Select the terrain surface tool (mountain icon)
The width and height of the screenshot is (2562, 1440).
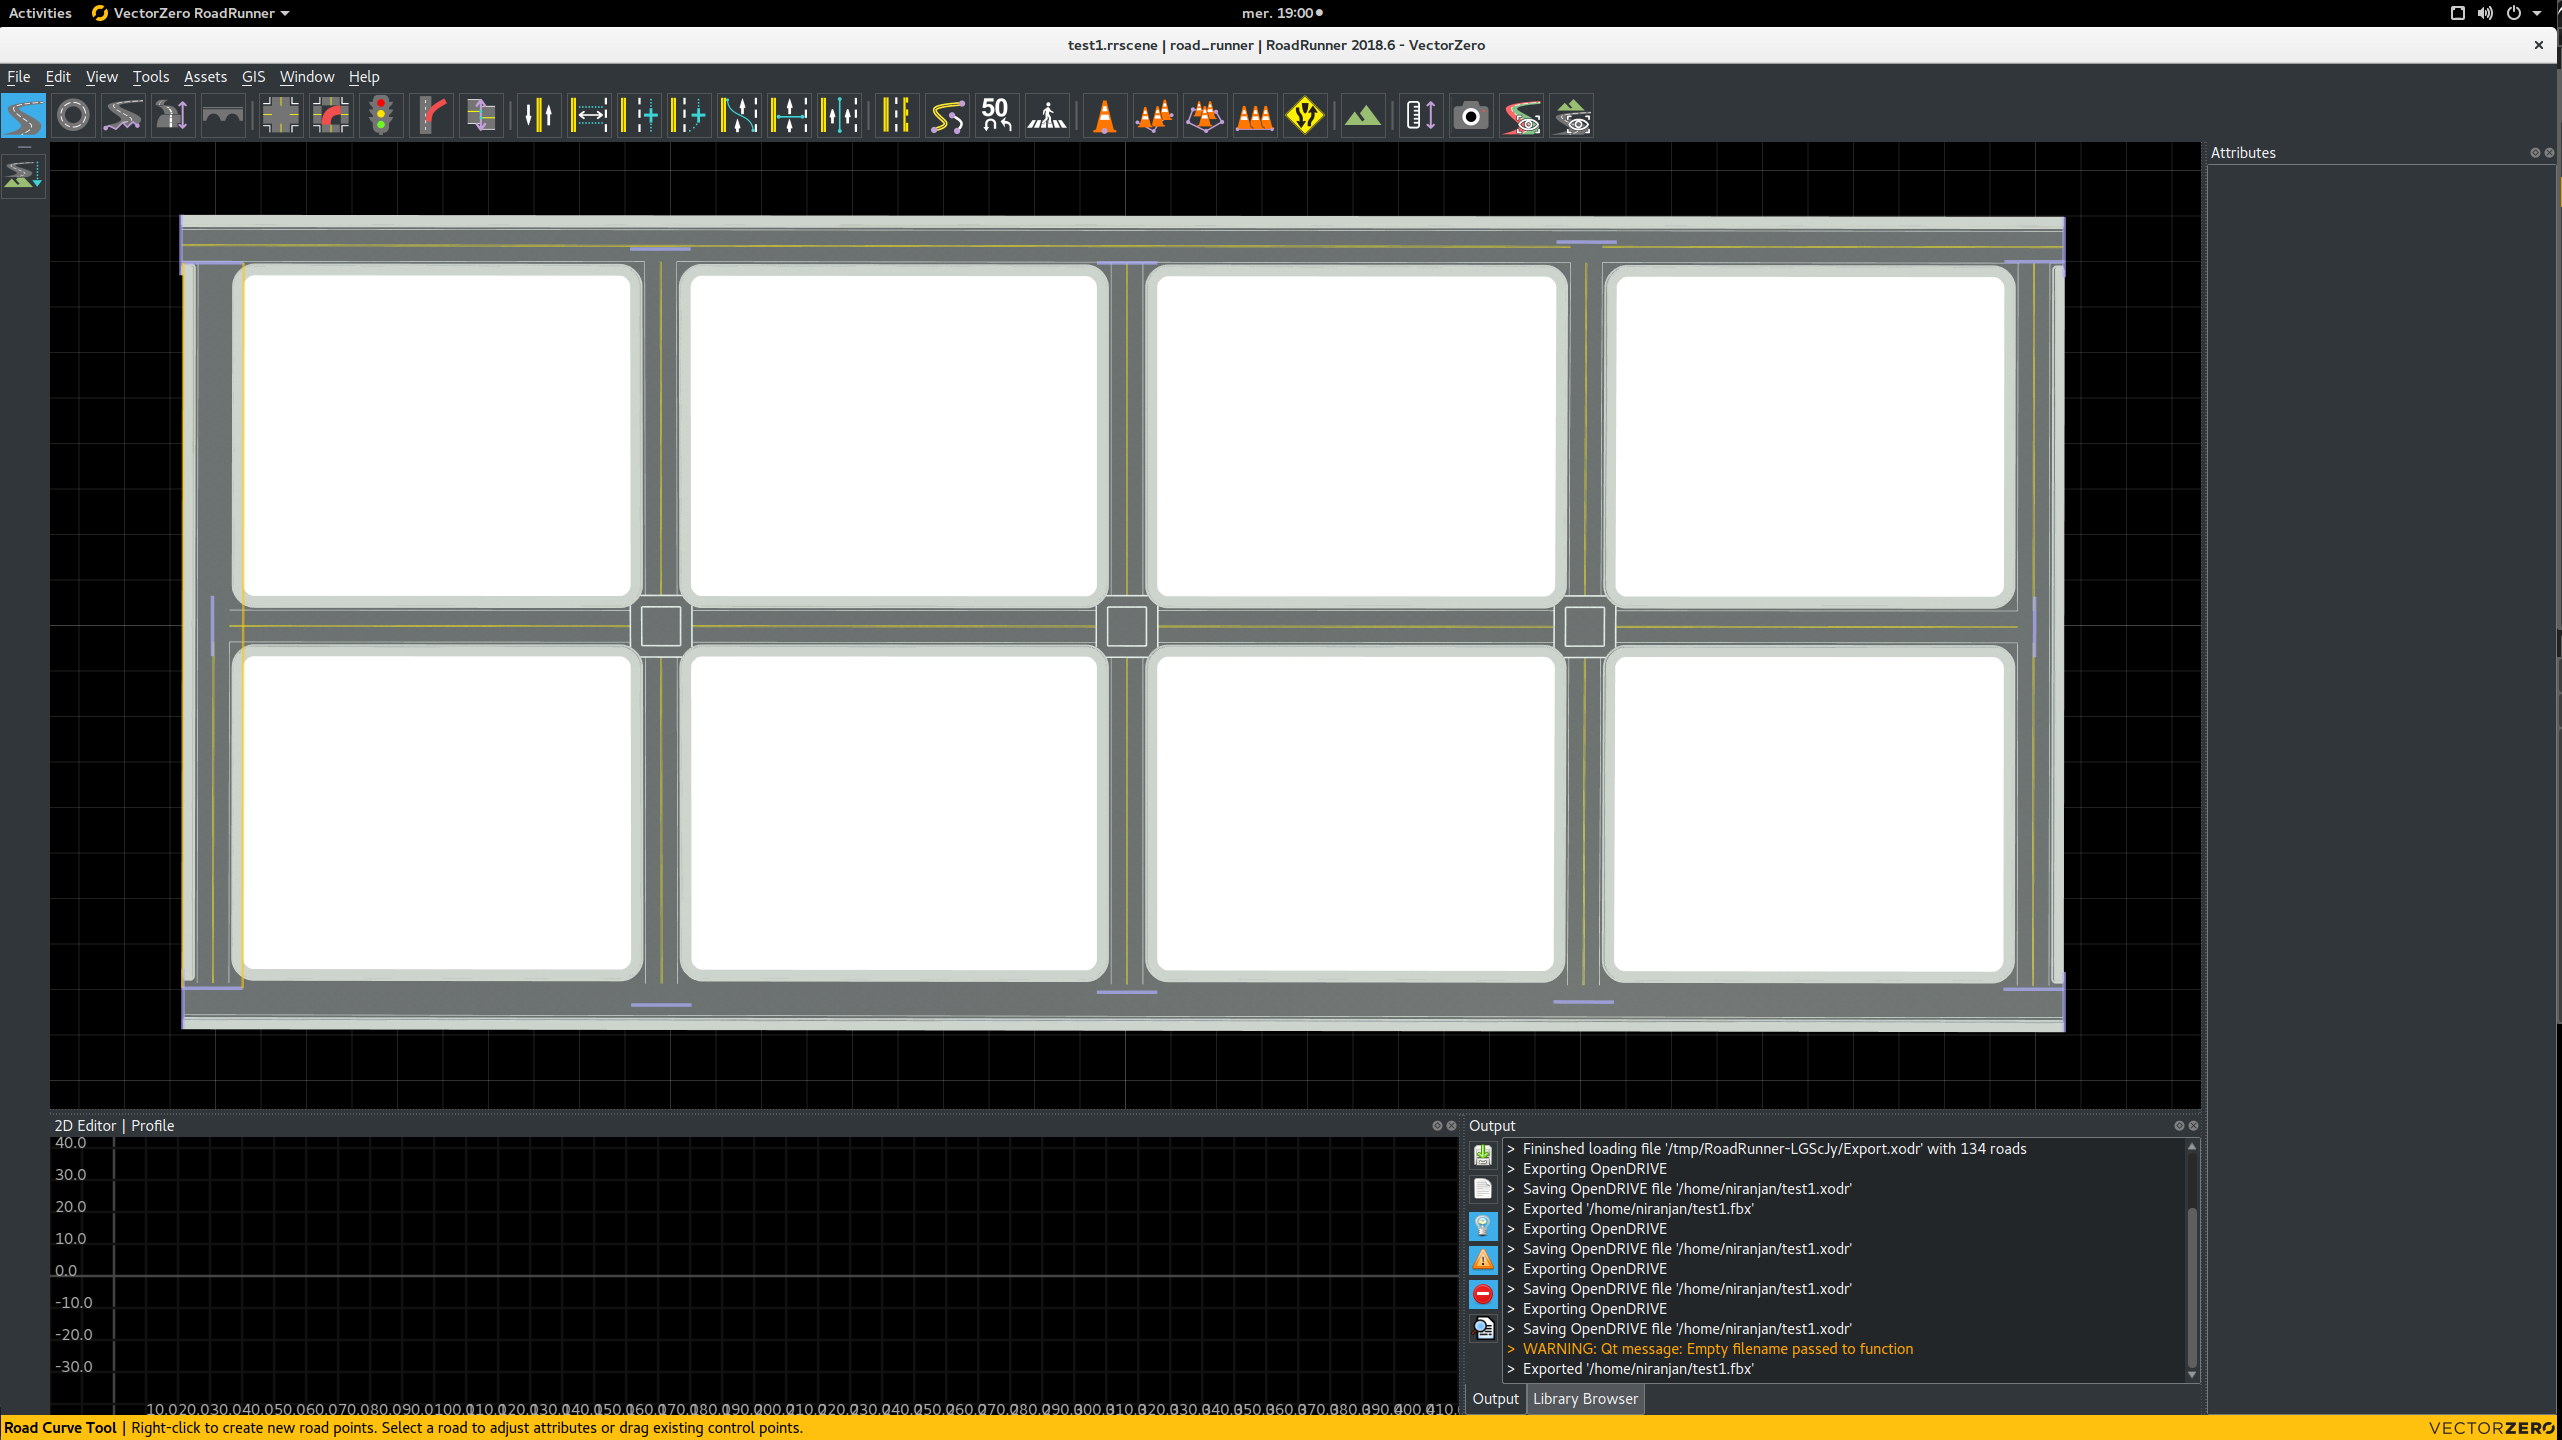tap(1363, 115)
